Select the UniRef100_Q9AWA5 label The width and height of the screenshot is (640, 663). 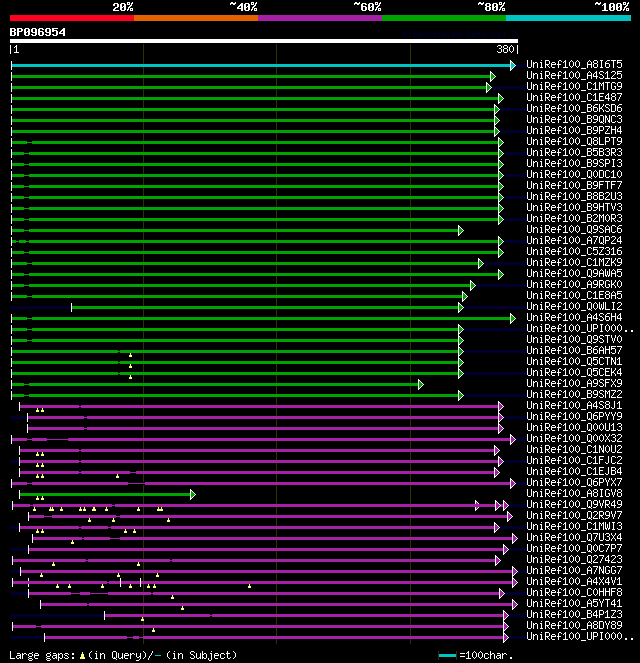point(574,273)
